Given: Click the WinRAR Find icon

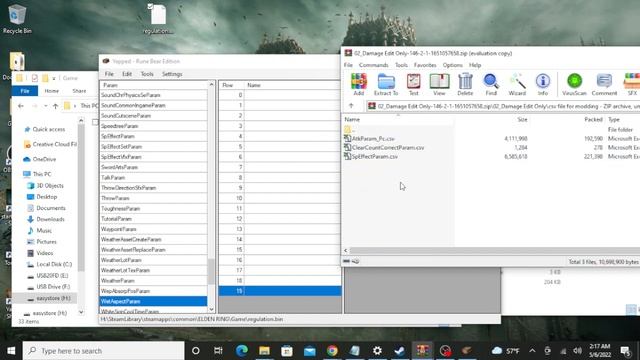Looking at the screenshot, I should coord(491,84).
